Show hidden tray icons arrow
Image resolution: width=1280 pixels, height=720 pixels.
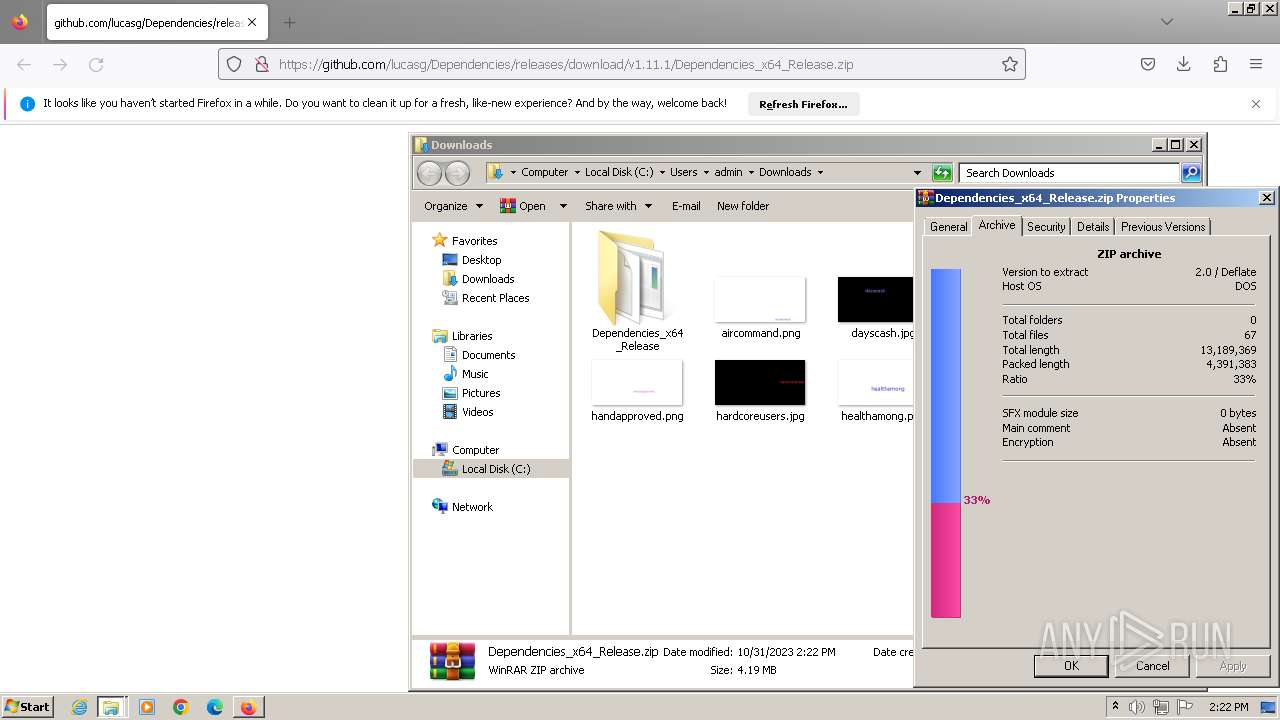(x=1115, y=706)
